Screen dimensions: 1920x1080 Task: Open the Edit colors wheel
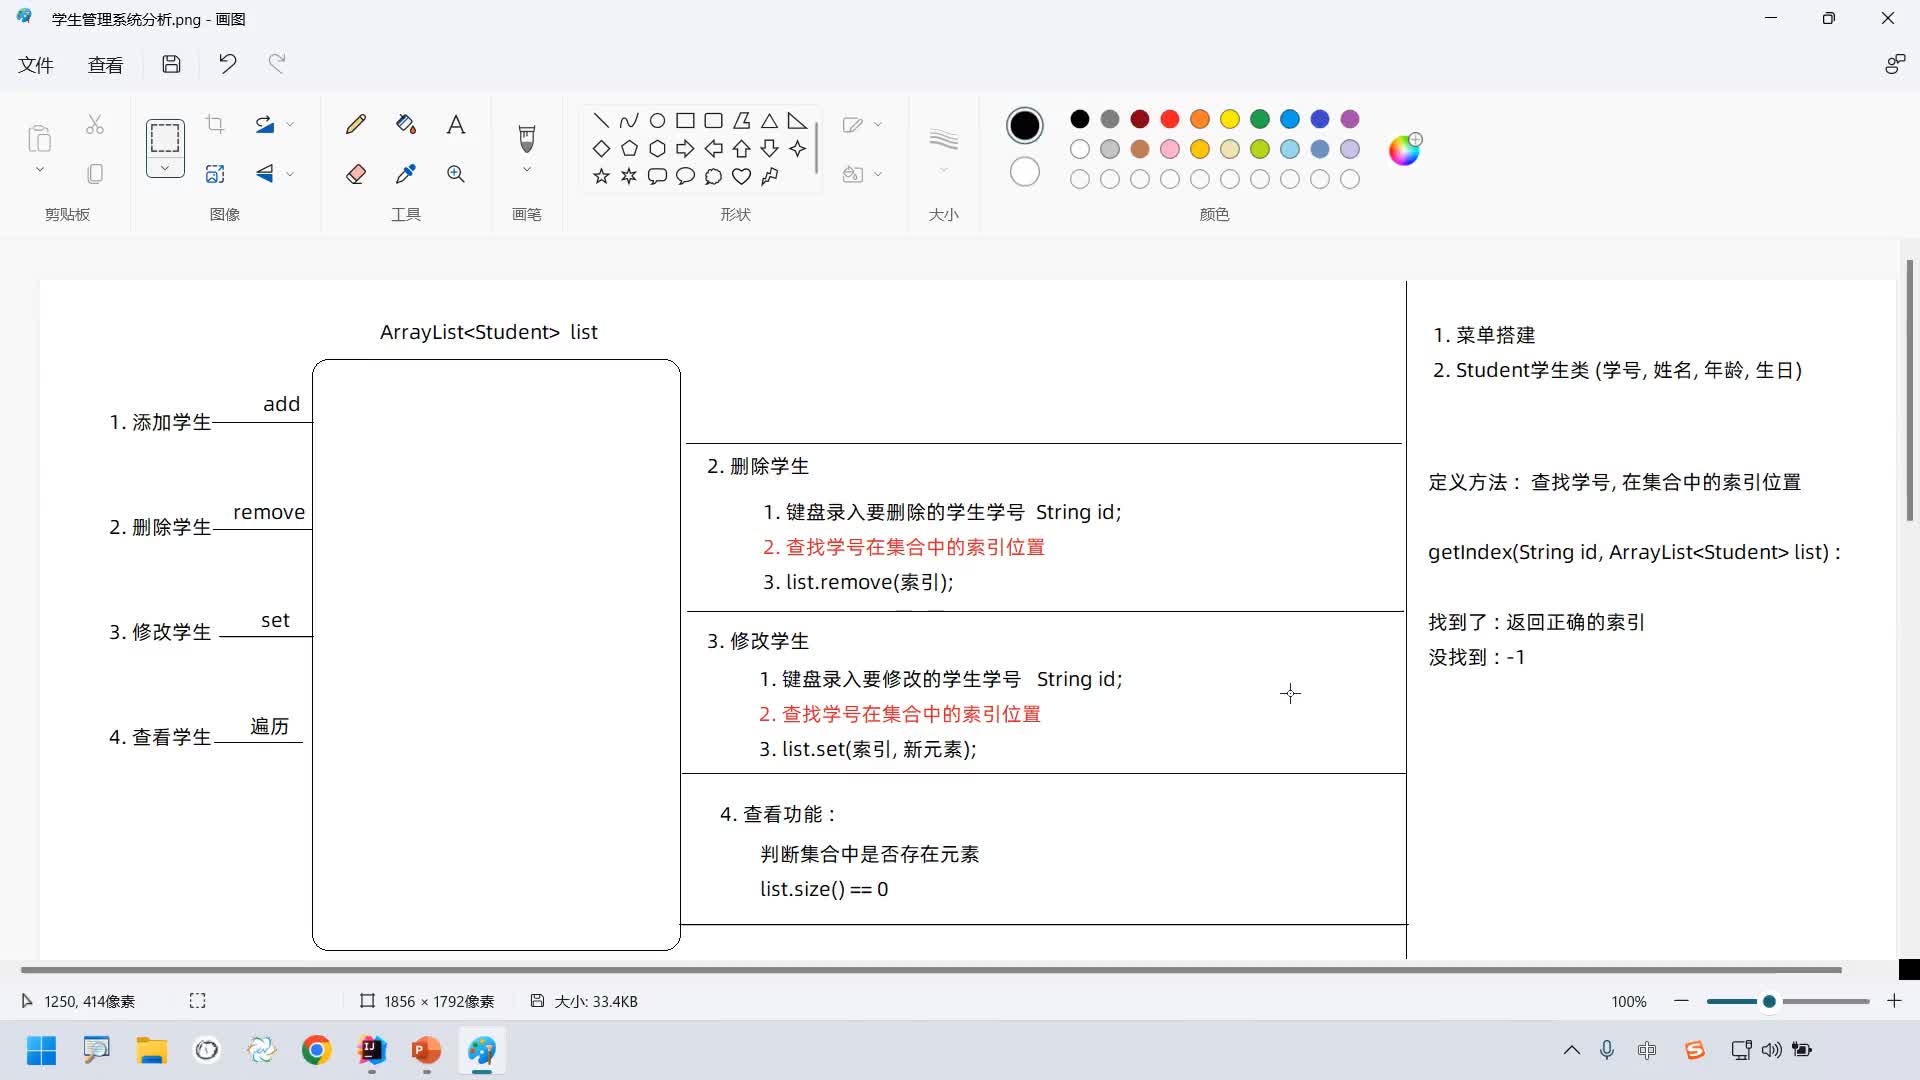point(1404,149)
